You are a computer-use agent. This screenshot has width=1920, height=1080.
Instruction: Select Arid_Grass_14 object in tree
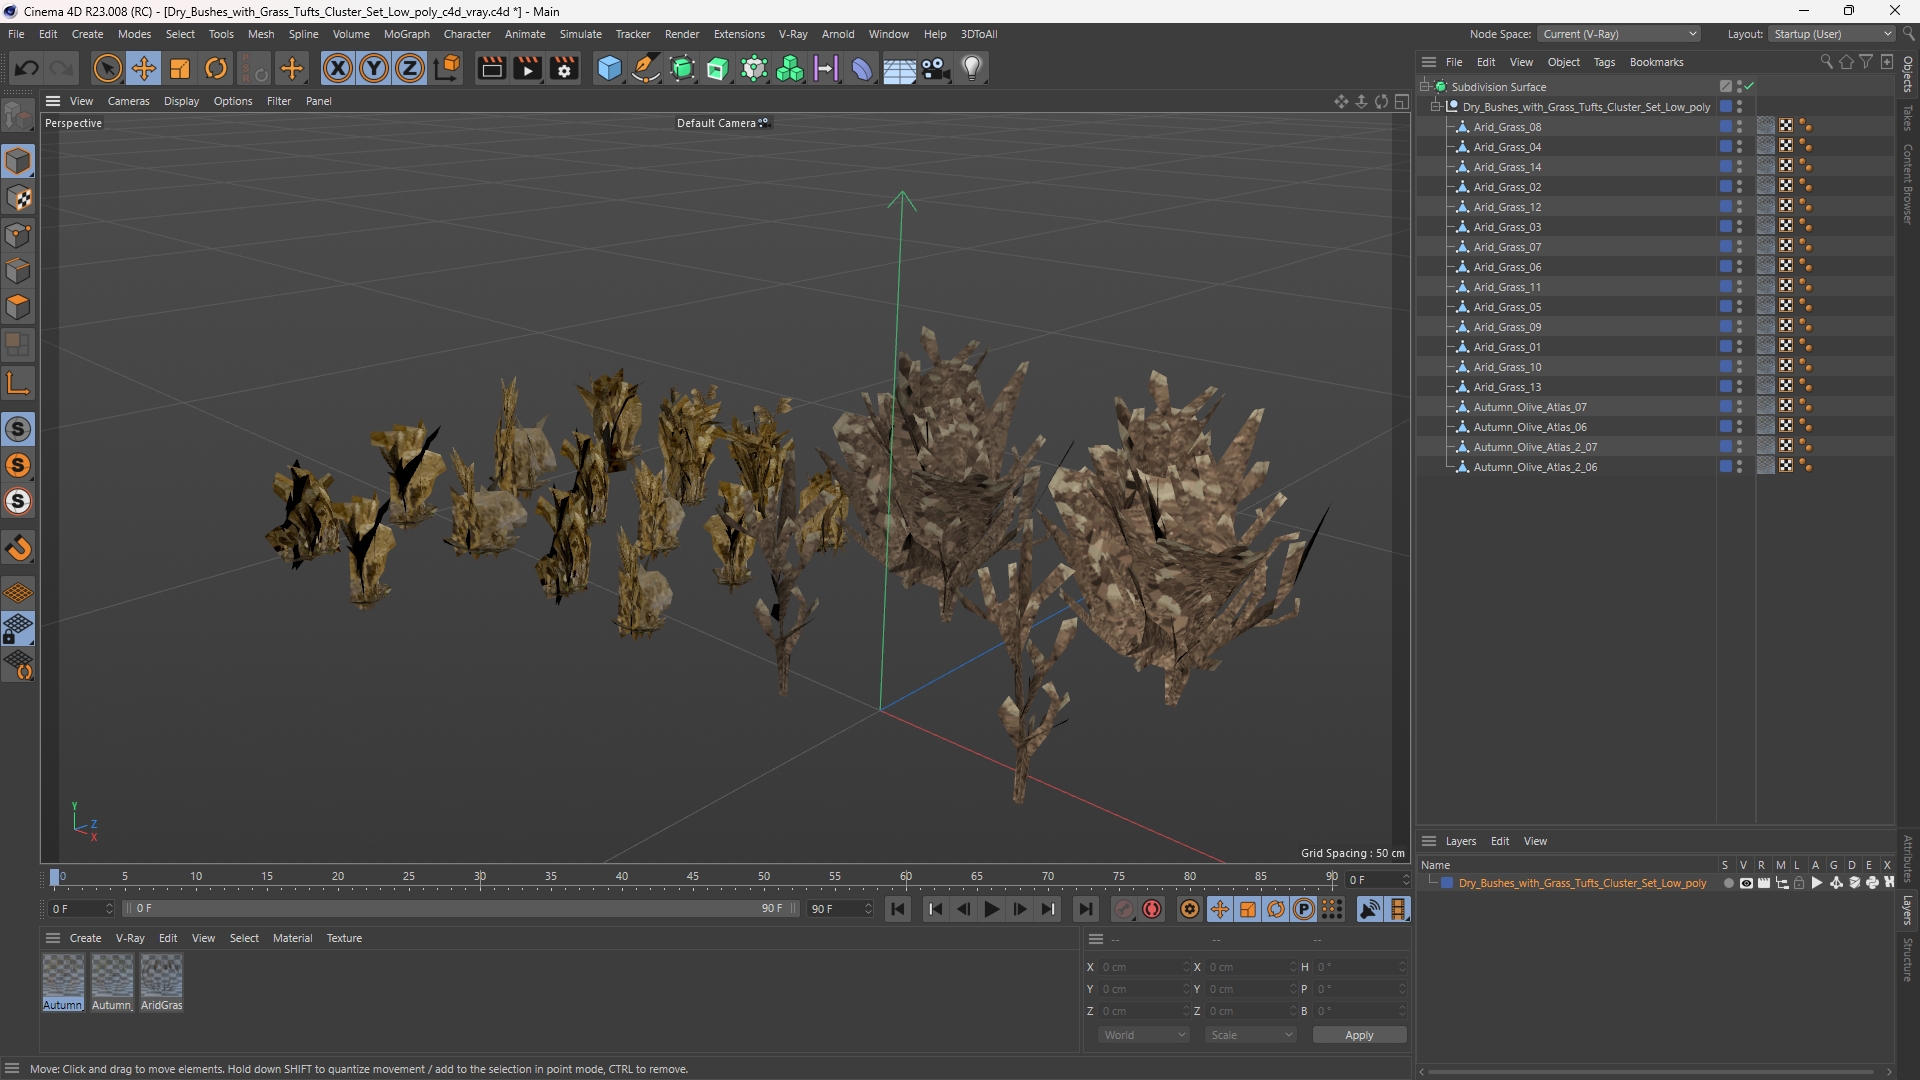click(1507, 167)
